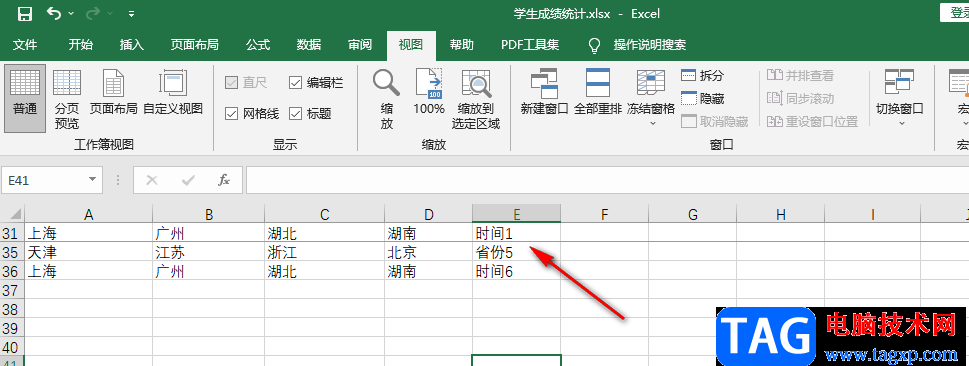Switch to the Review (审阅) tab

point(360,45)
